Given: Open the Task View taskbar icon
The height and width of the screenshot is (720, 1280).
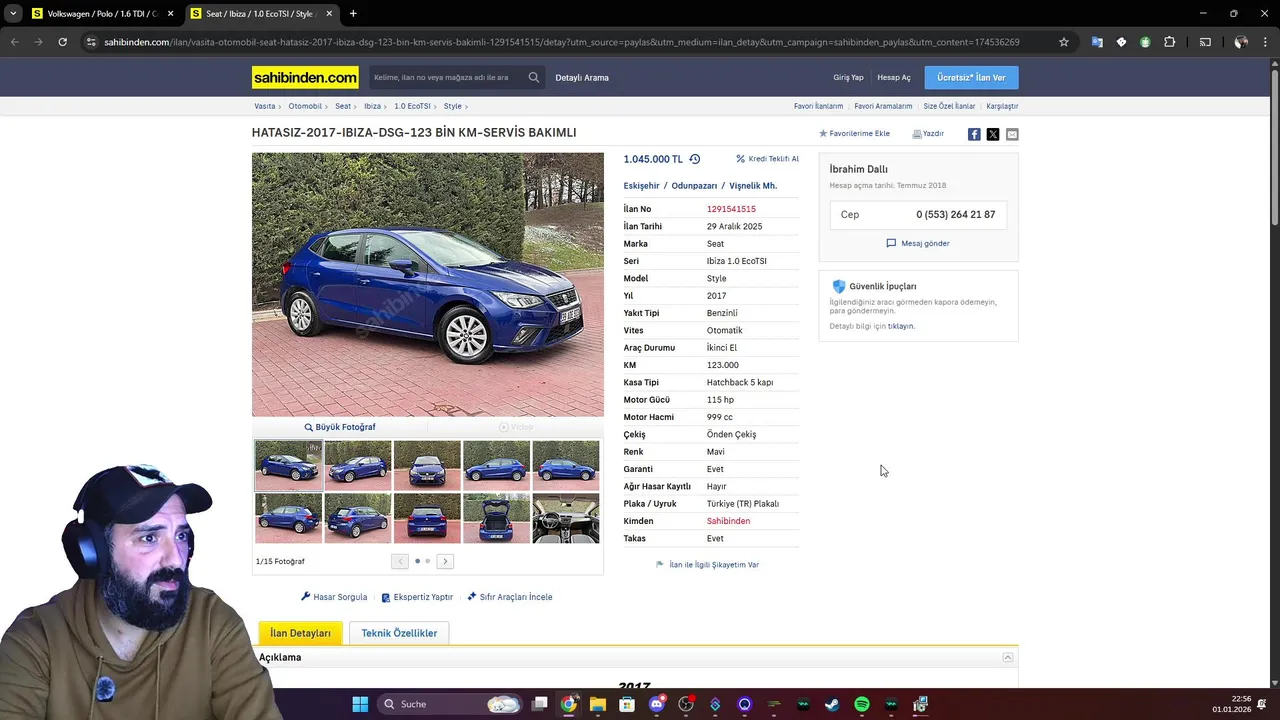Looking at the screenshot, I should (540, 704).
